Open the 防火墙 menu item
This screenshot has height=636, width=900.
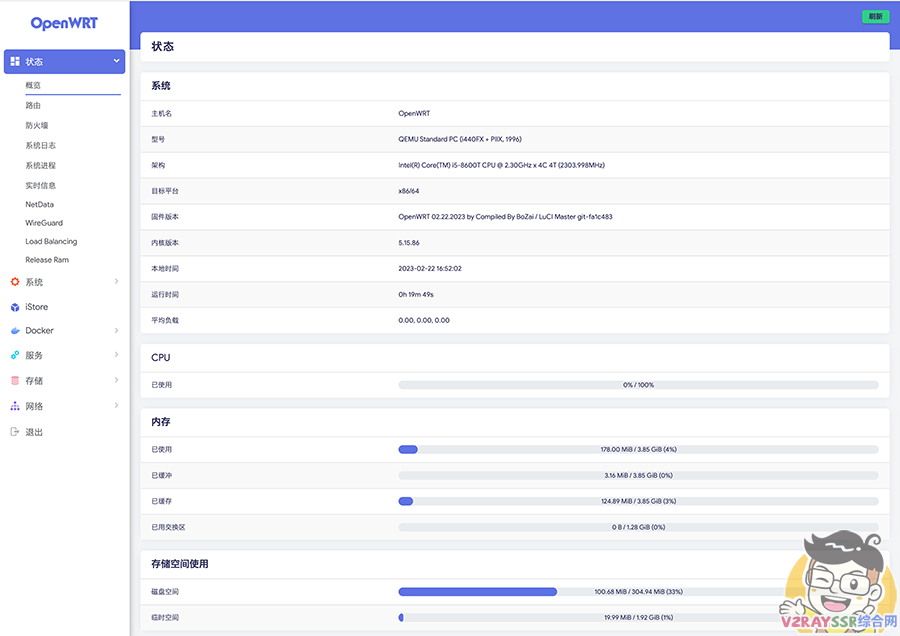[x=40, y=127]
